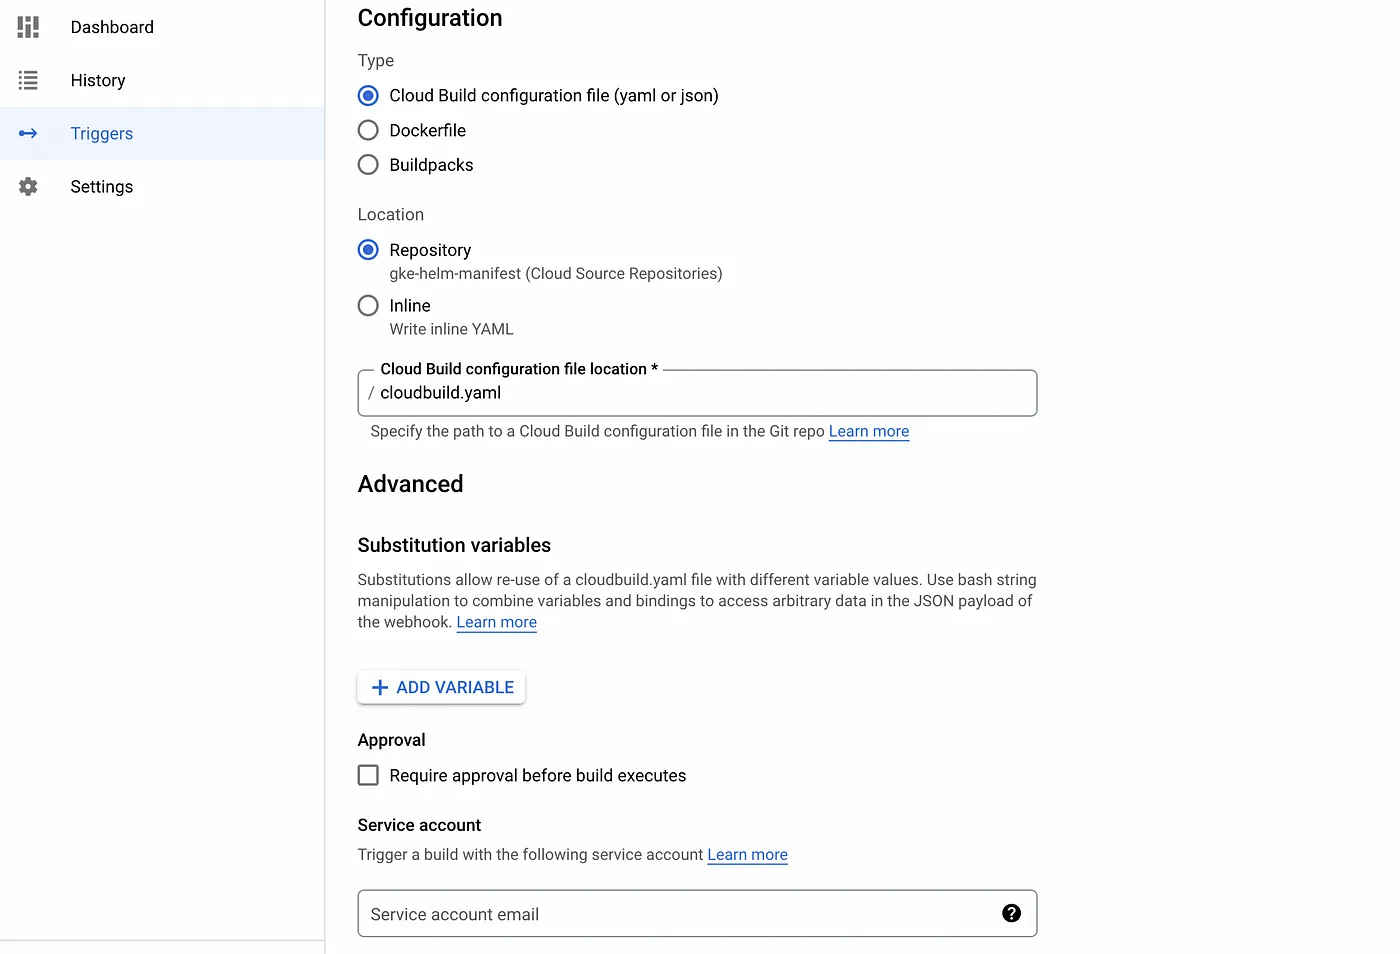Image resolution: width=1400 pixels, height=954 pixels.
Task: Click the plus icon on ADD VARIABLE button
Action: 379,687
